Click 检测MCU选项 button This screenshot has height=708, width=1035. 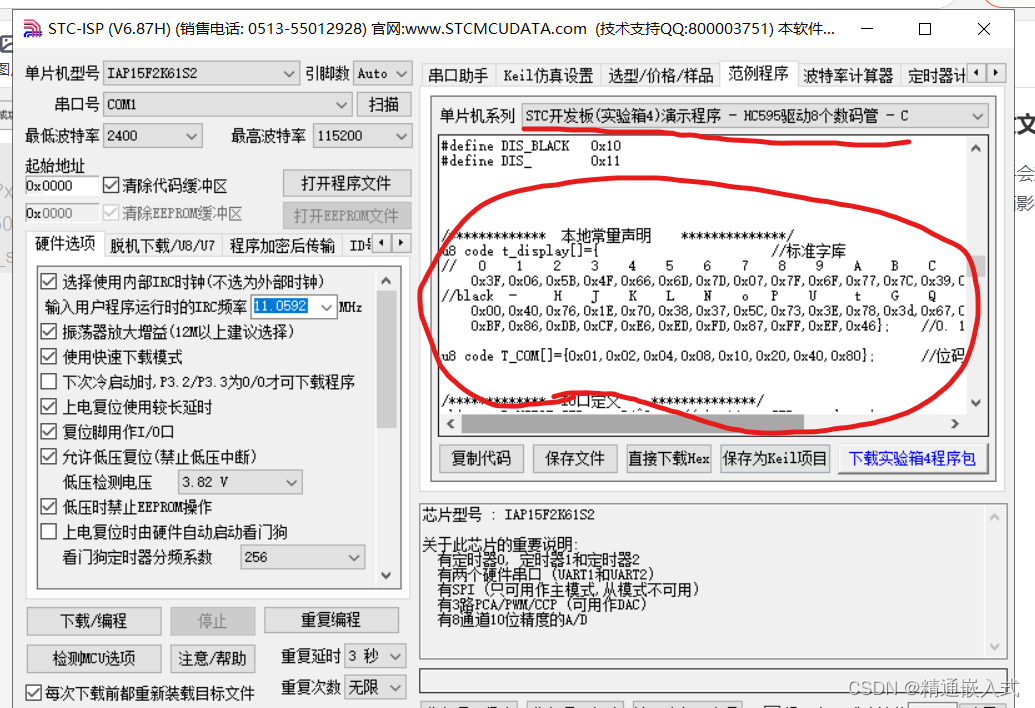coord(94,659)
